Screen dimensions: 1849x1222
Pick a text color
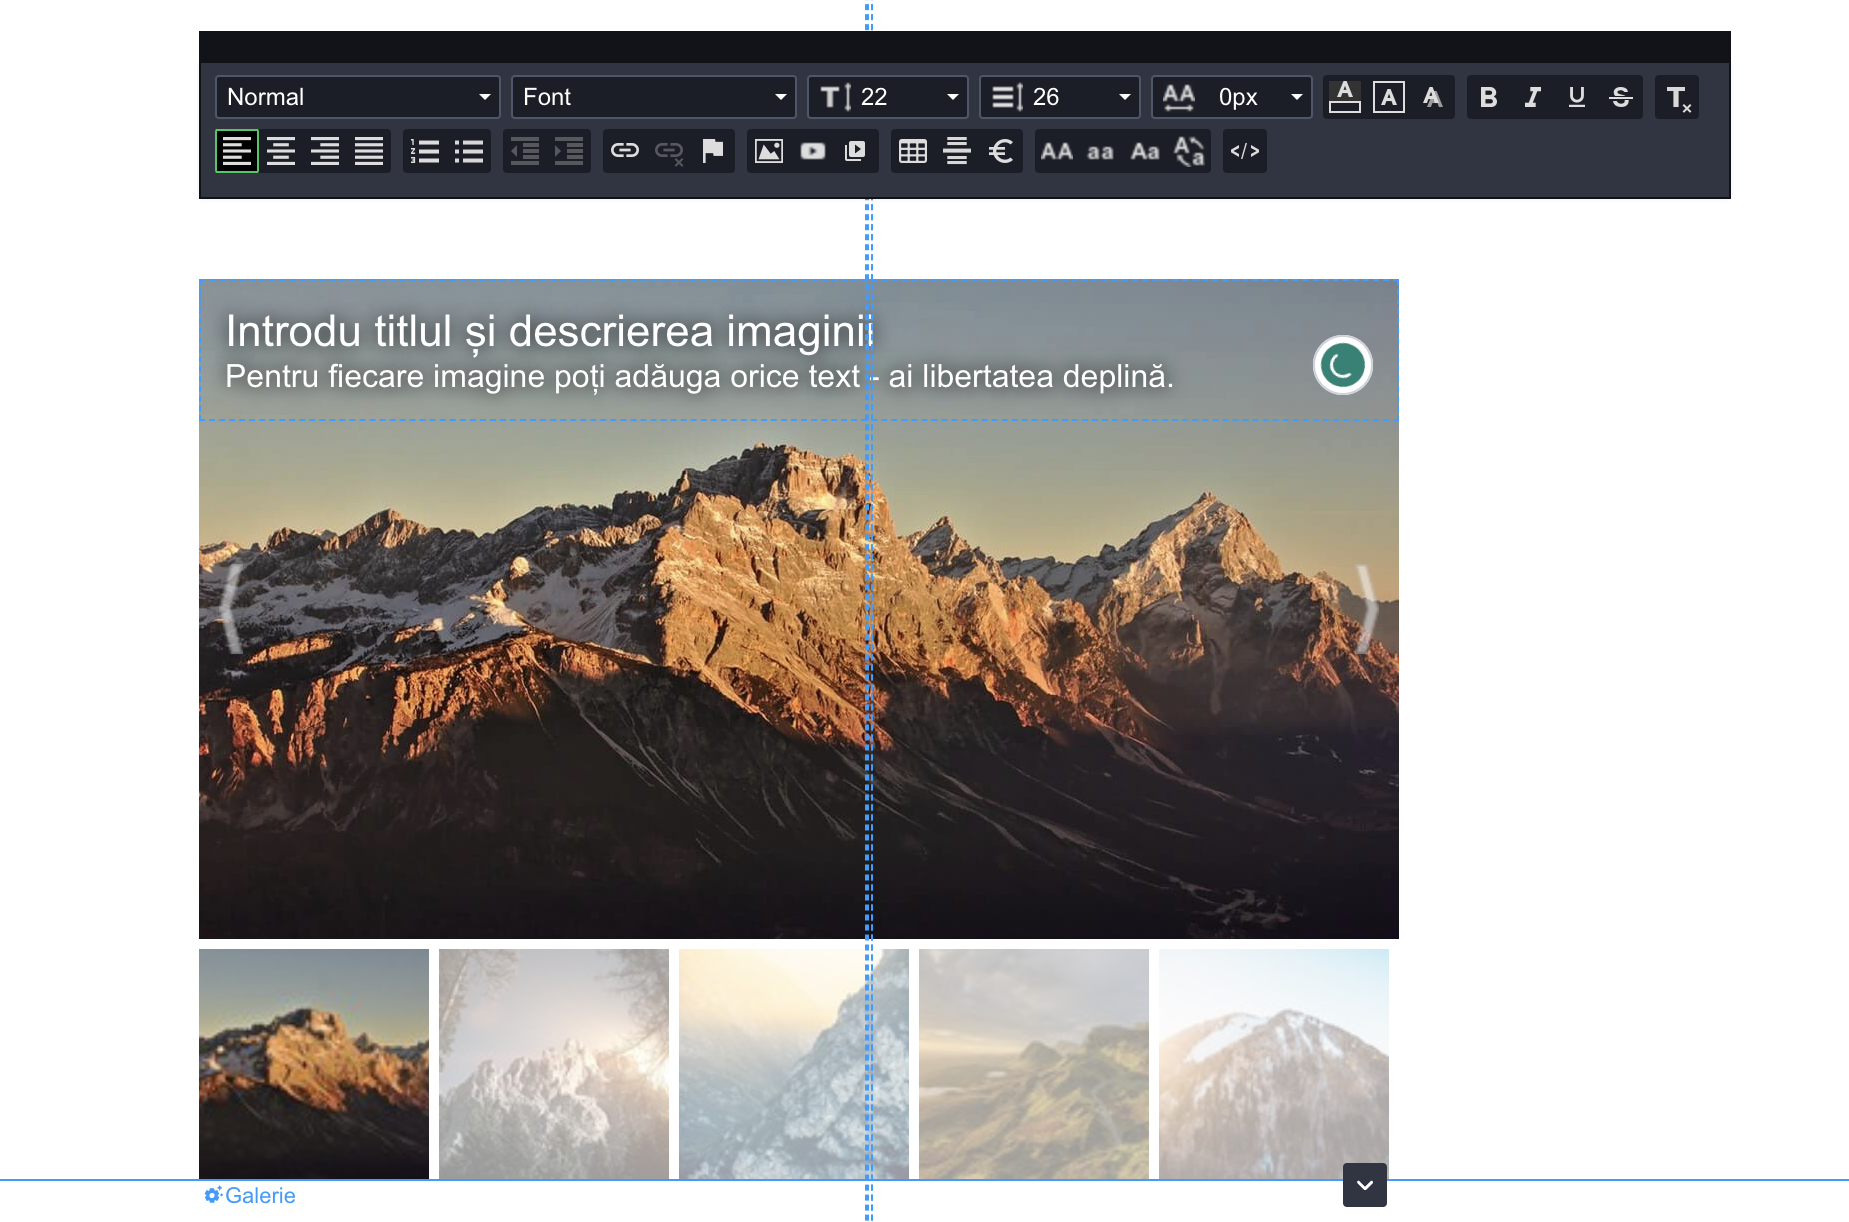pyautogui.click(x=1344, y=98)
